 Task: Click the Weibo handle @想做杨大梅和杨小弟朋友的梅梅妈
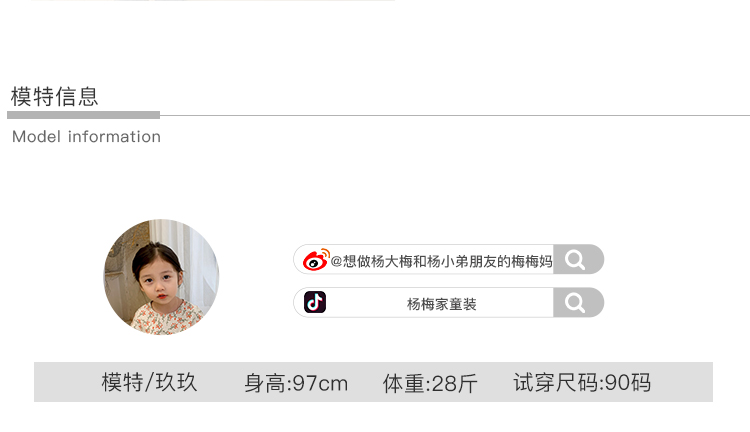coord(441,261)
